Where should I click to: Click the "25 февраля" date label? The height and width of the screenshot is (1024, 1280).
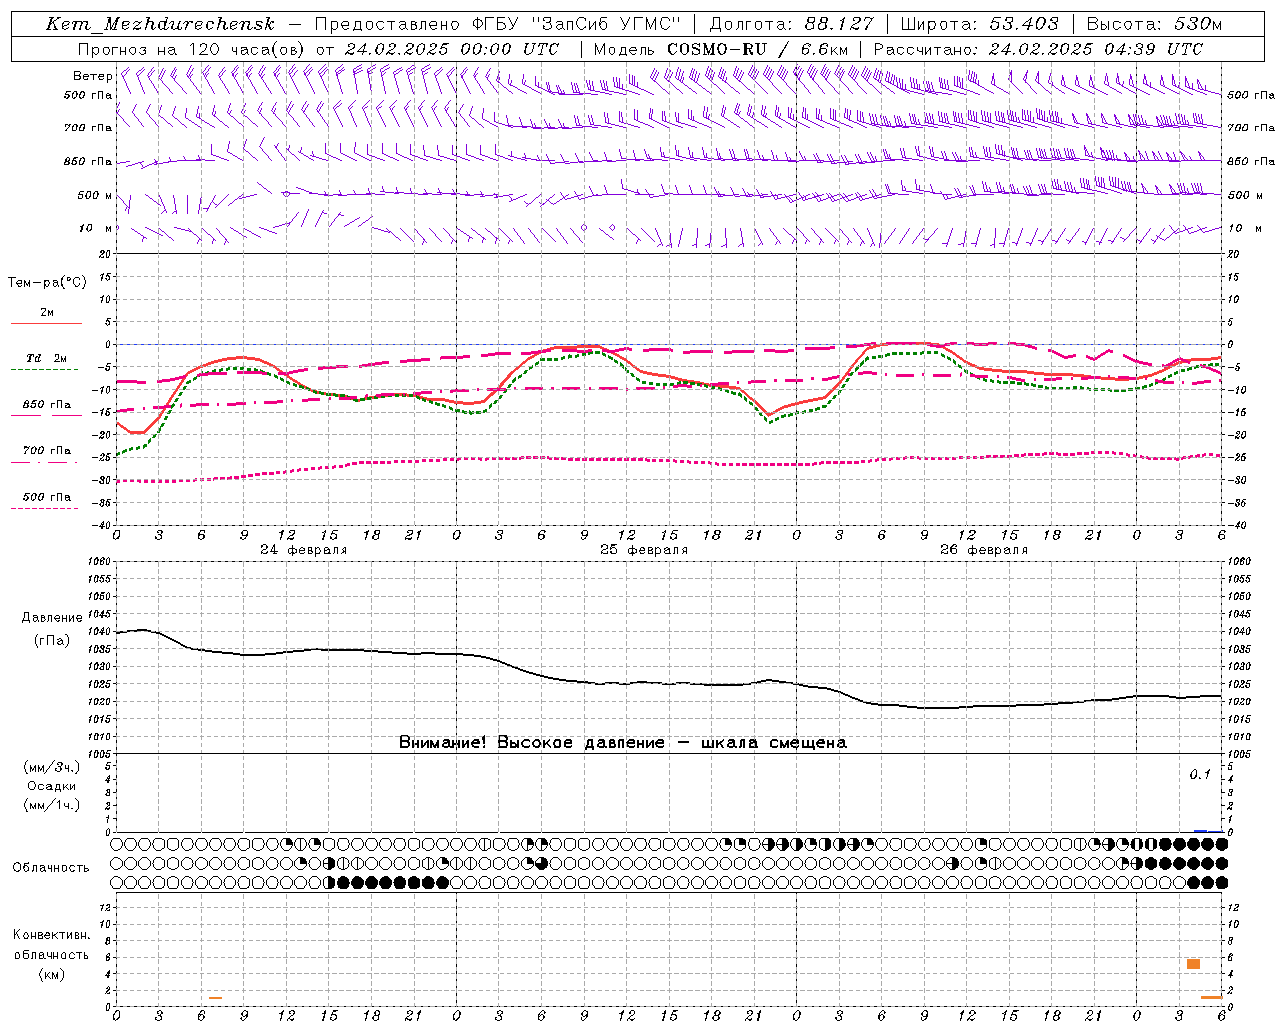point(644,550)
